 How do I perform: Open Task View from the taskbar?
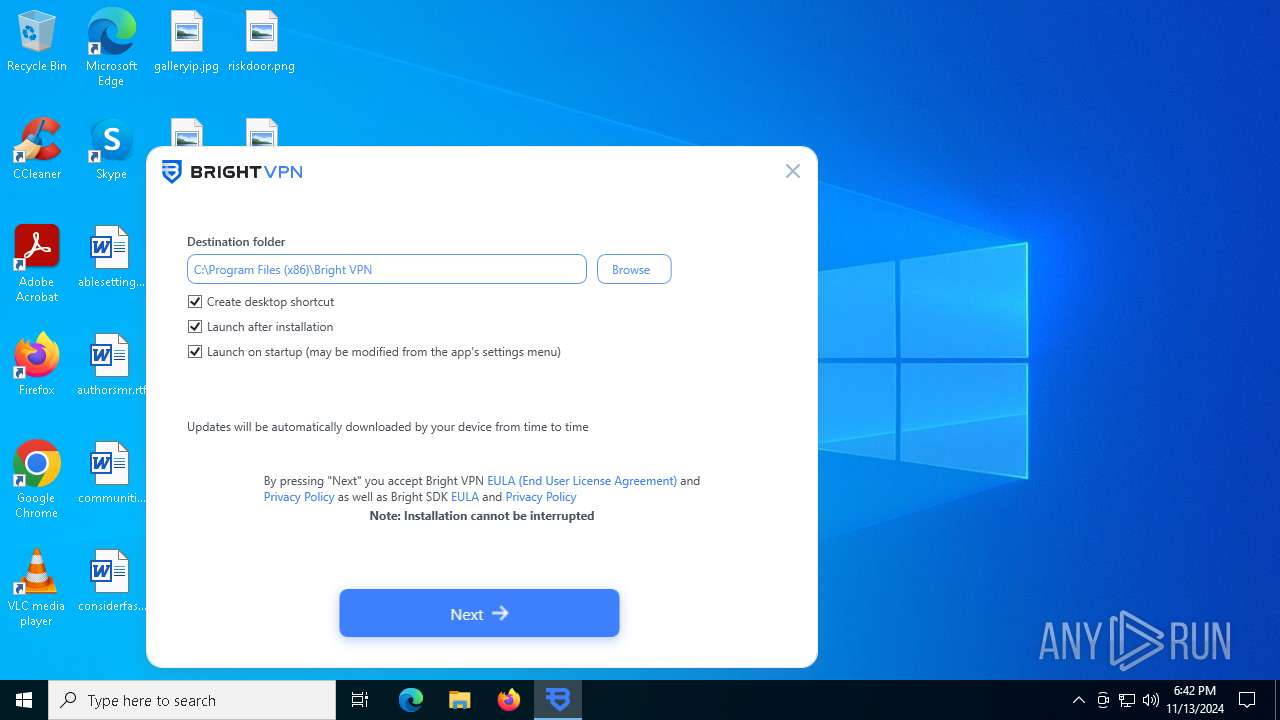click(x=360, y=700)
